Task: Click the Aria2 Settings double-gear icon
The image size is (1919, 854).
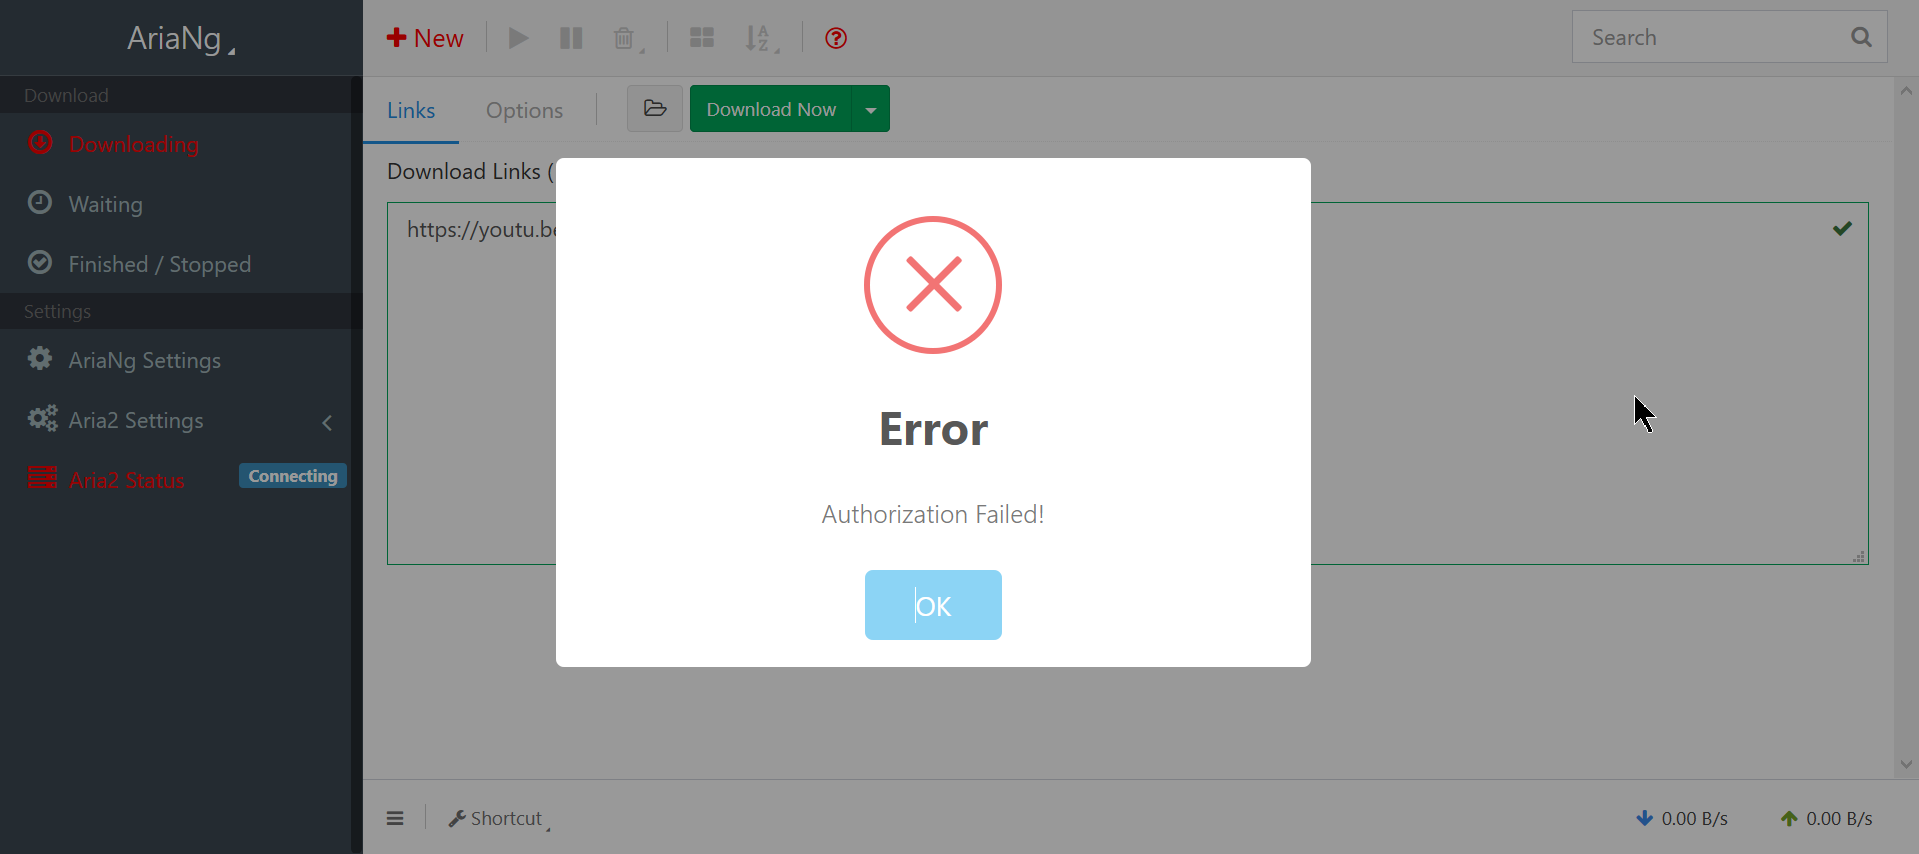Action: pos(42,418)
